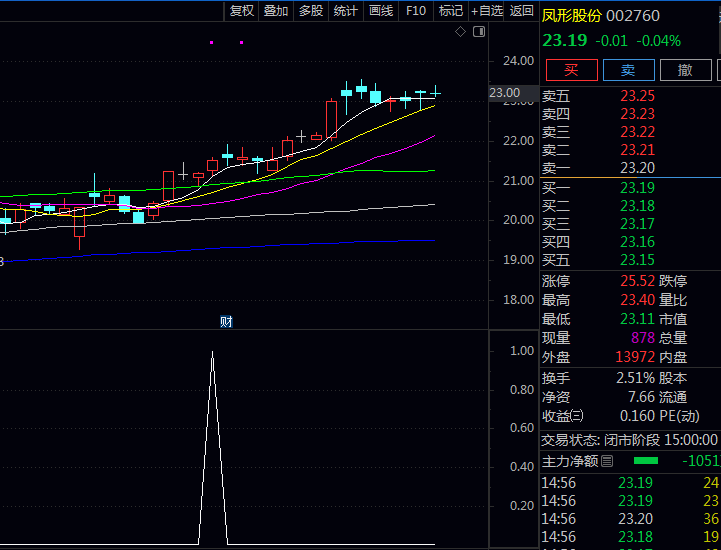Open the 统计 statistics tool

346,11
